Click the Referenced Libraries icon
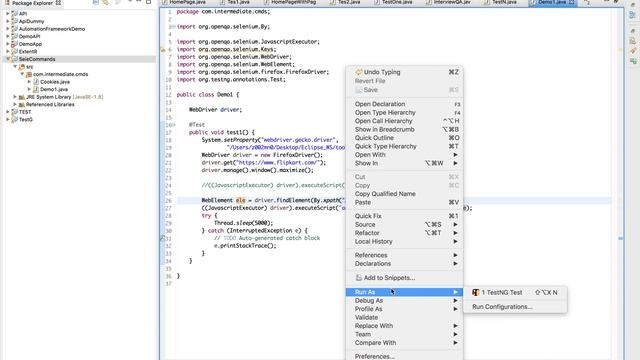This screenshot has width=640, height=360. (22, 104)
